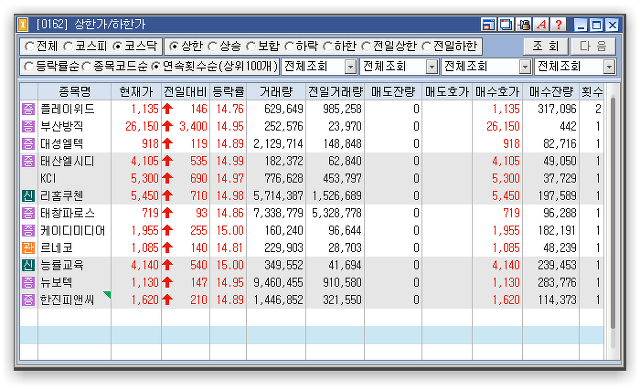This screenshot has width=640, height=389.
Task: Click the 현재가 column header
Action: pyautogui.click(x=136, y=92)
